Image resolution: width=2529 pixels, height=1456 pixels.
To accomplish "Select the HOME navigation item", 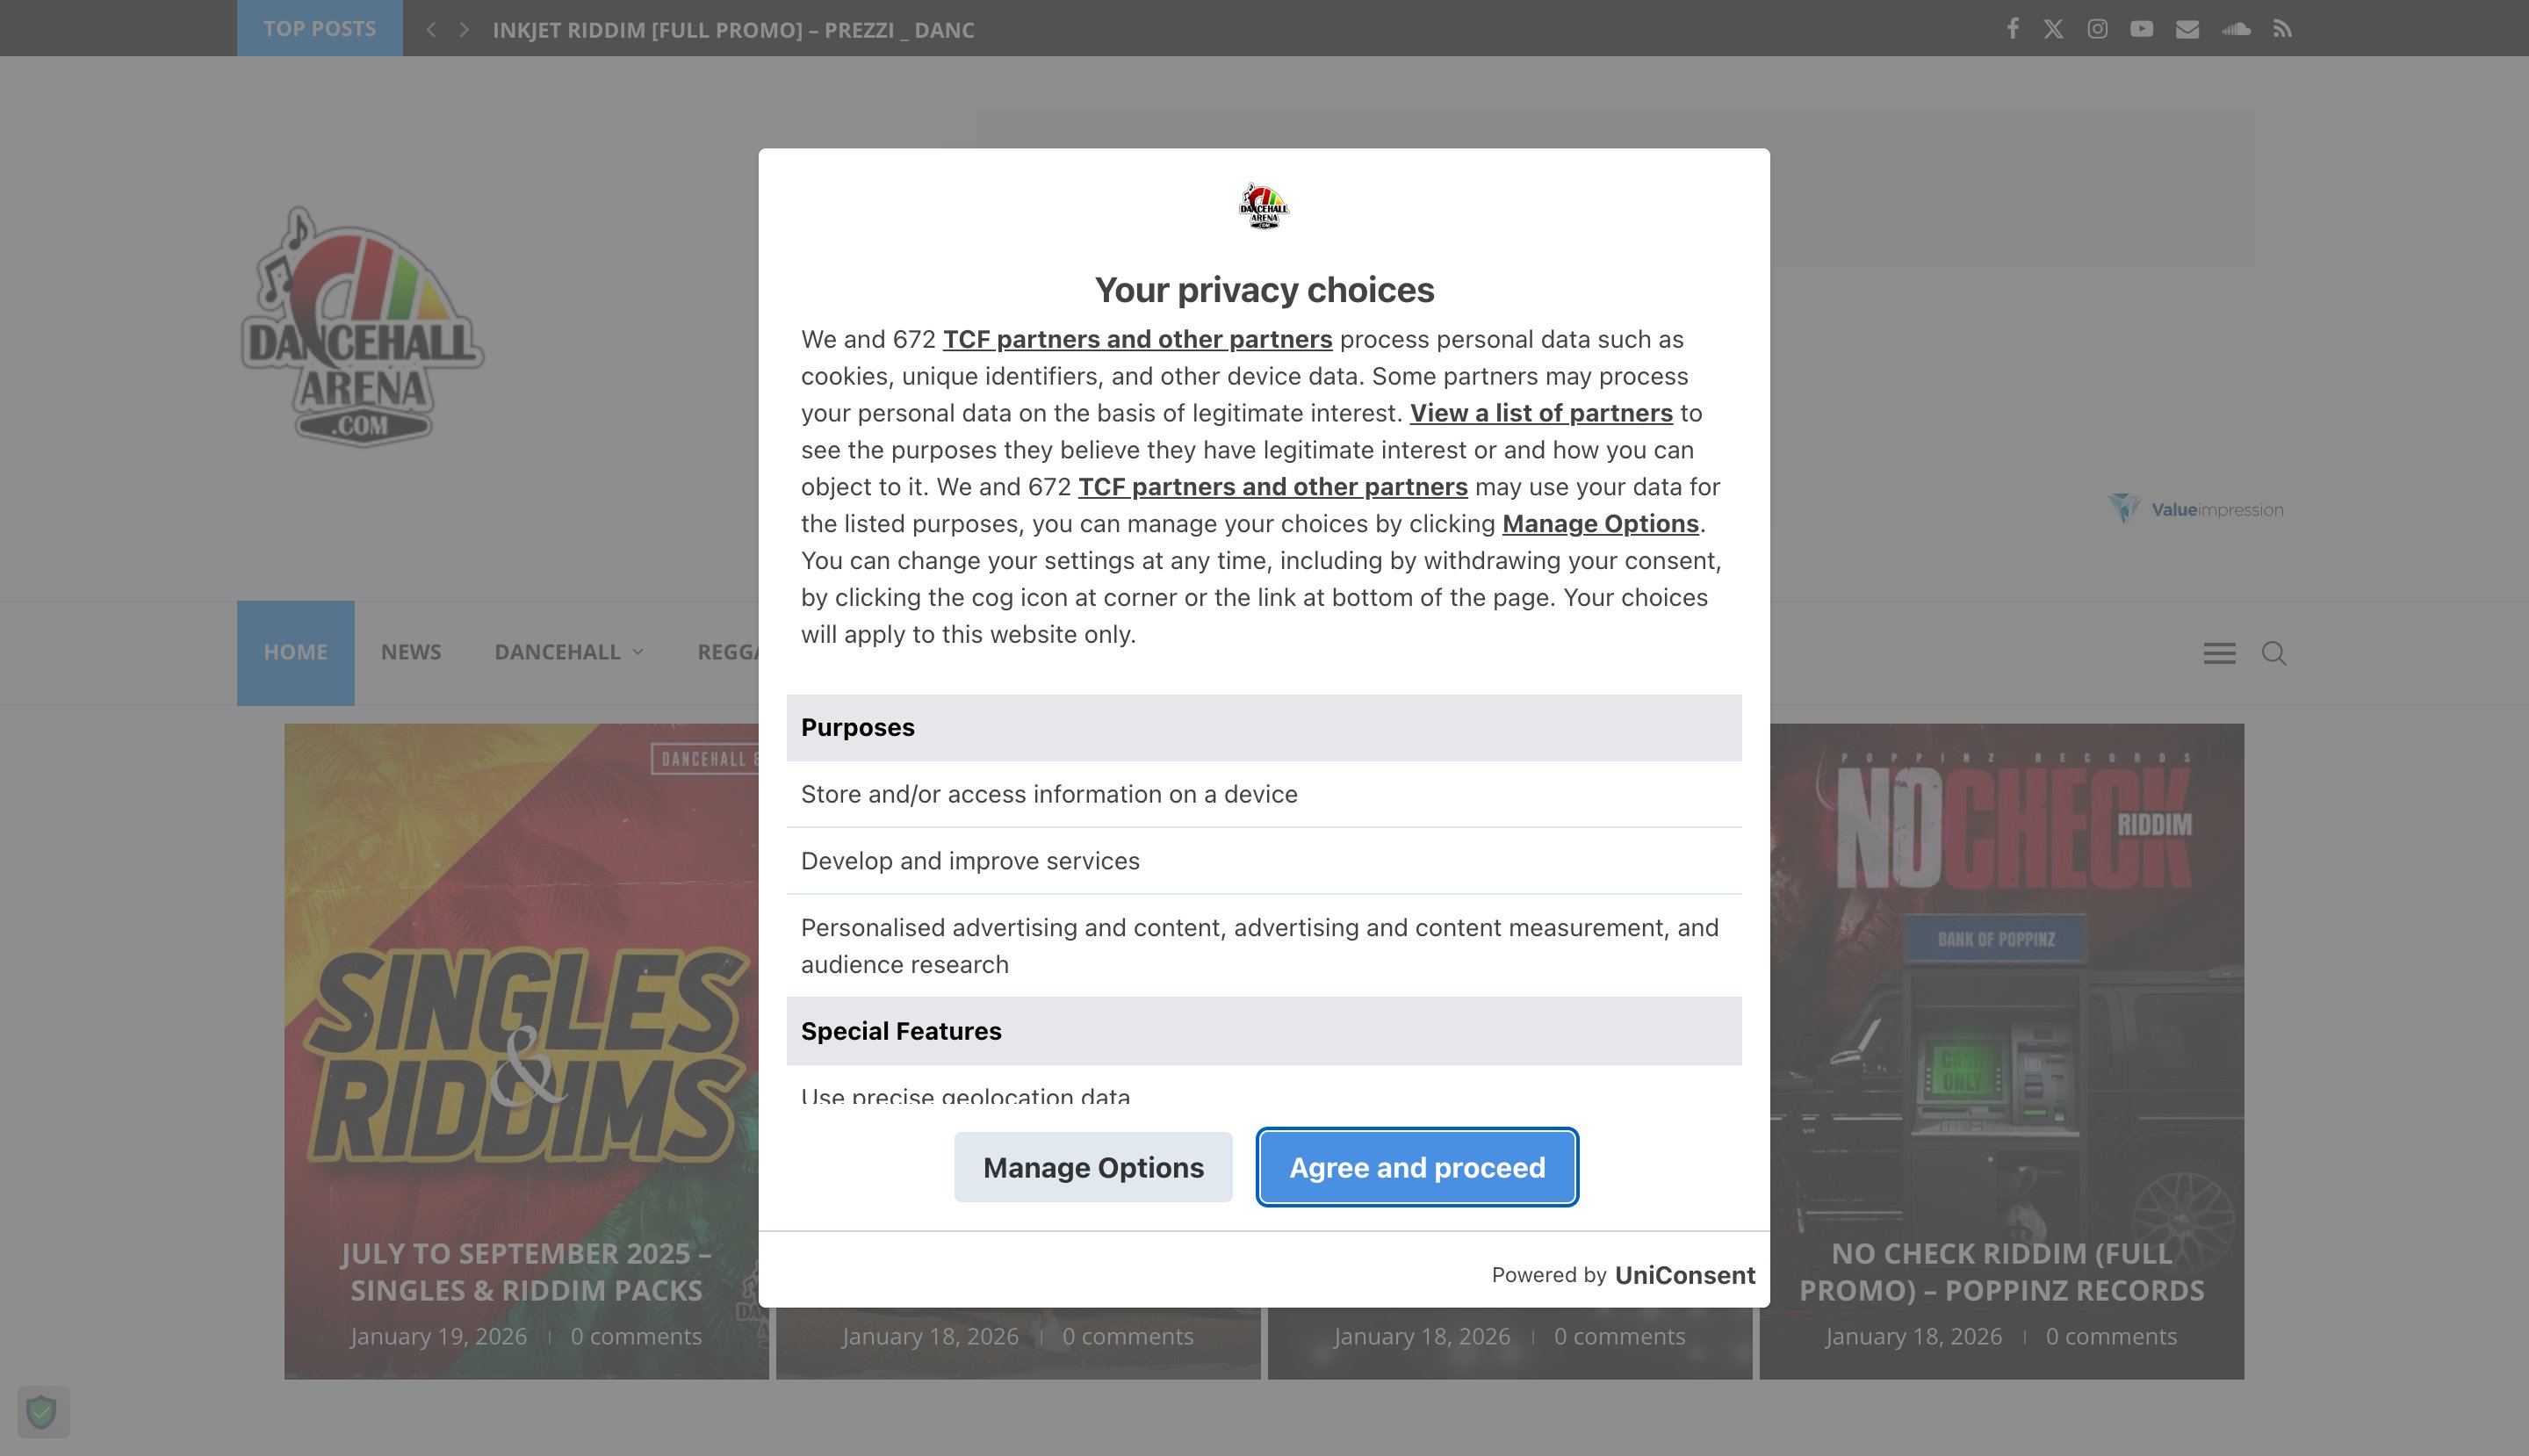I will pyautogui.click(x=295, y=652).
